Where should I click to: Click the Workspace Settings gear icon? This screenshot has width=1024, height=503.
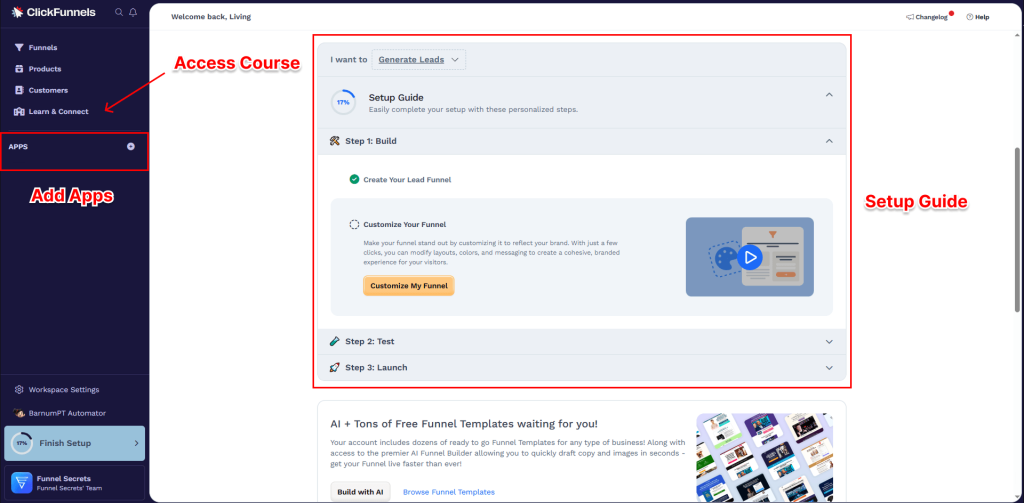[19, 389]
